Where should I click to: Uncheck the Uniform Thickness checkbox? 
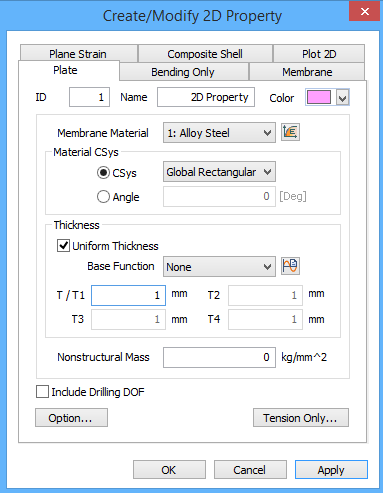[x=63, y=246]
